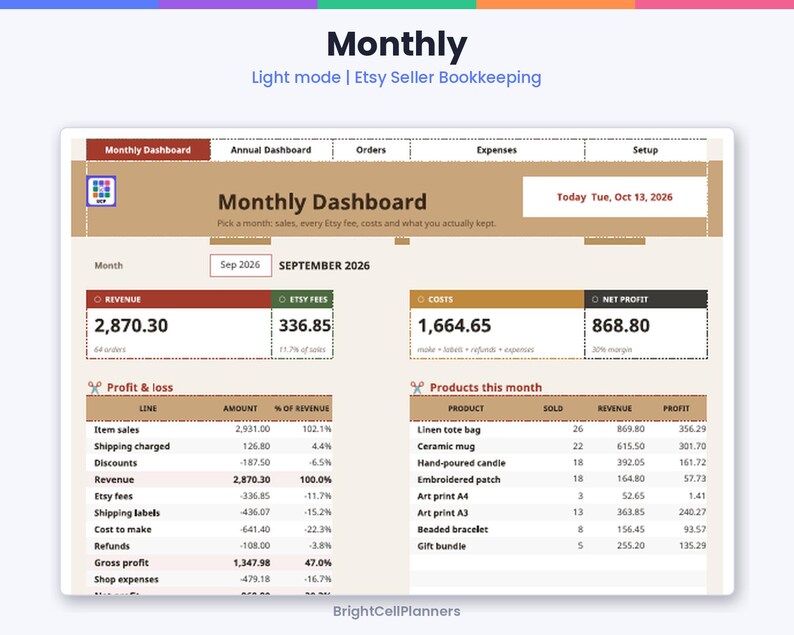Select the Today Tue, Oct 13, 2026 date box

(615, 197)
